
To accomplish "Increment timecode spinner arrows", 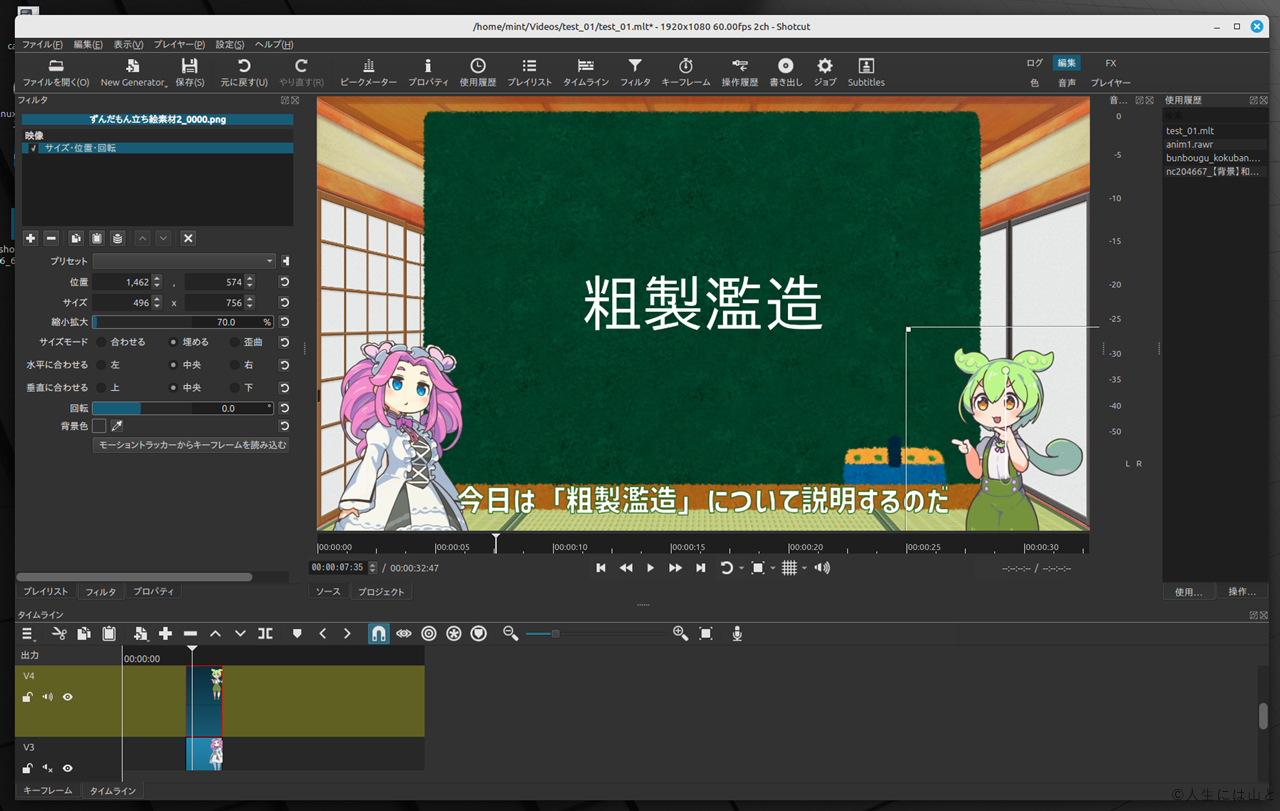I will 373,568.
